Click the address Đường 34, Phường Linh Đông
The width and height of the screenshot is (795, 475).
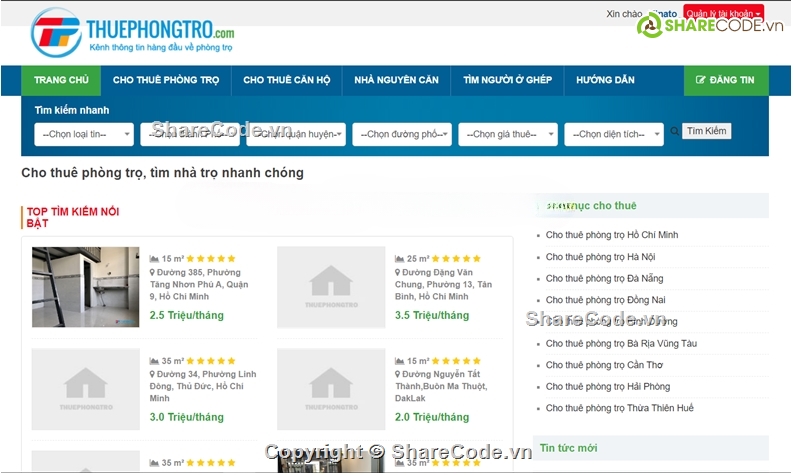click(x=204, y=386)
